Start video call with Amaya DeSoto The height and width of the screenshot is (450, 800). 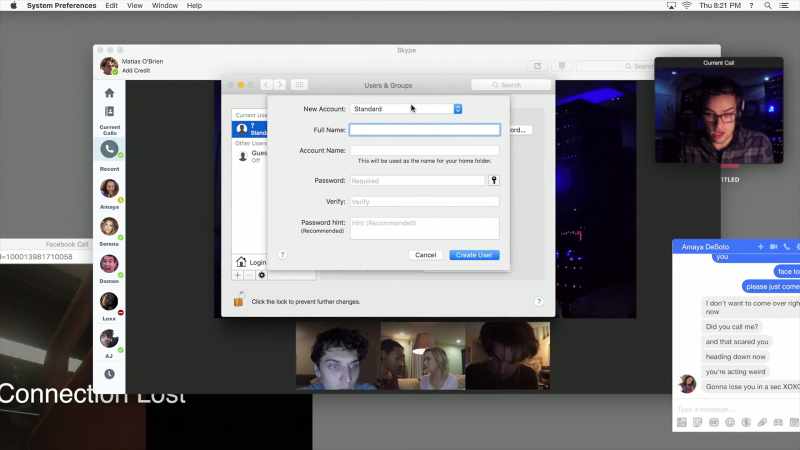coord(773,246)
